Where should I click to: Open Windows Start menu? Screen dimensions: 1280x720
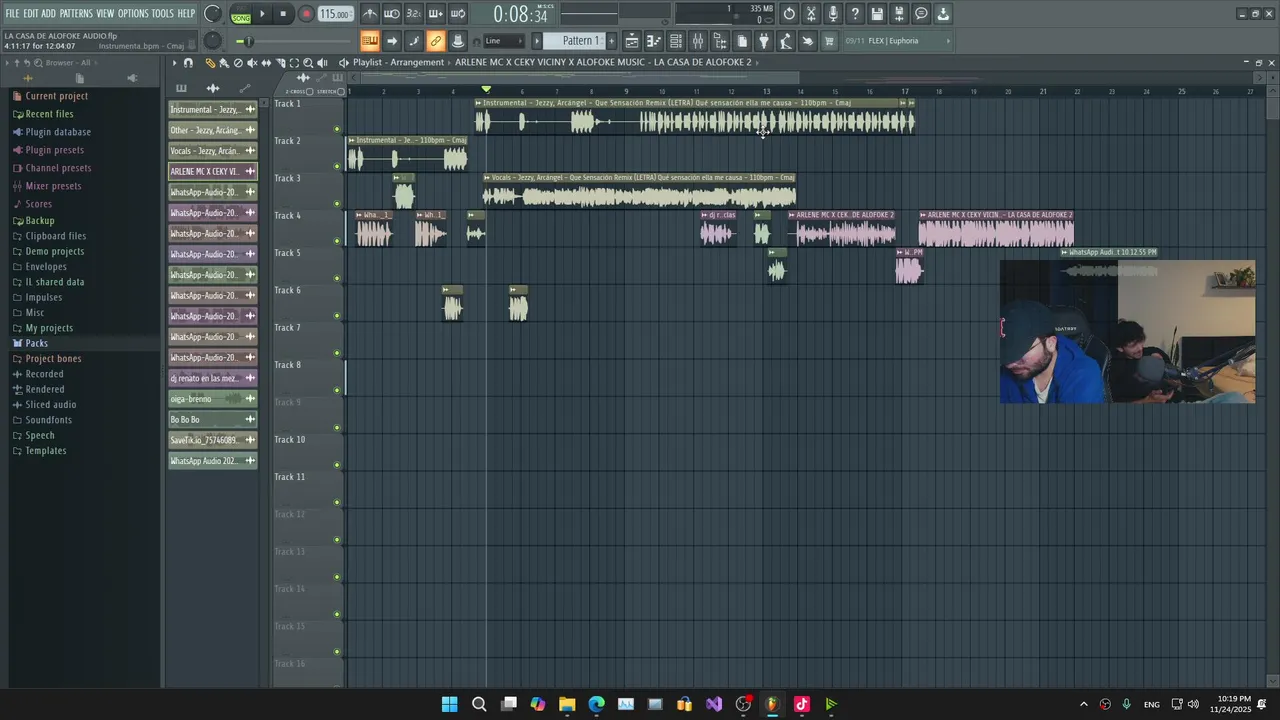[x=450, y=704]
